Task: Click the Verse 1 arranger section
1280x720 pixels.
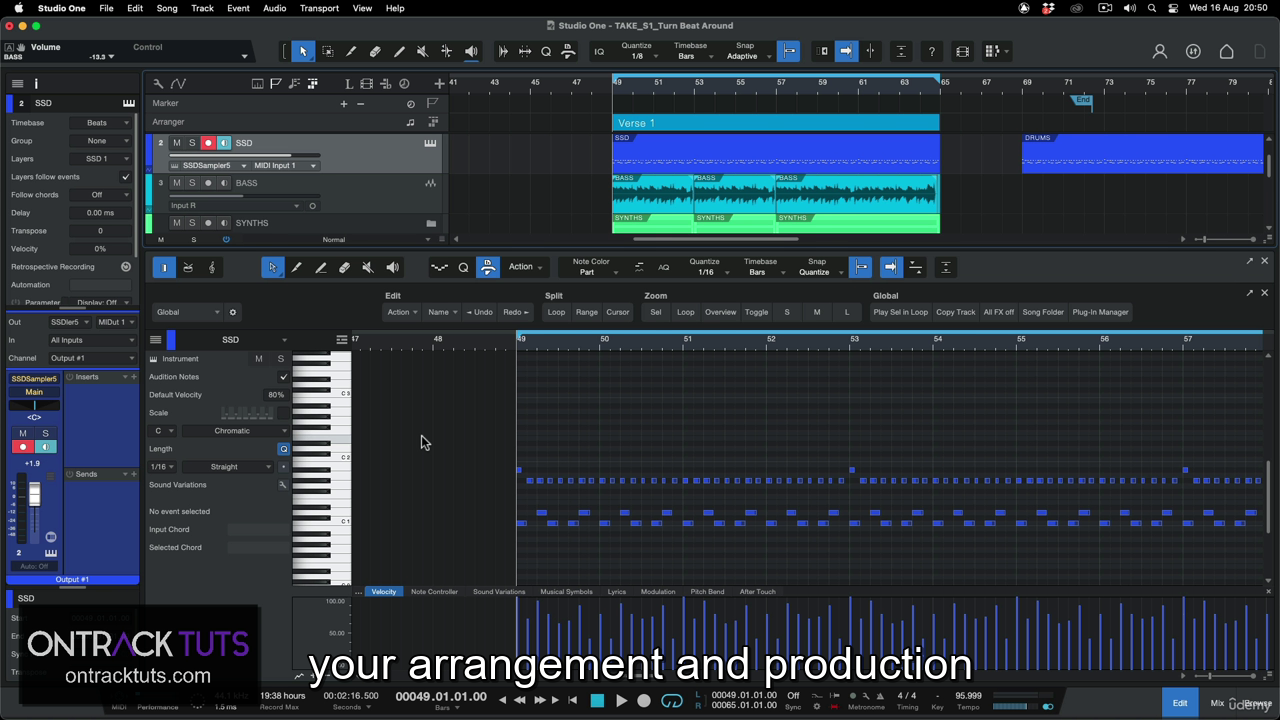Action: pyautogui.click(x=775, y=123)
